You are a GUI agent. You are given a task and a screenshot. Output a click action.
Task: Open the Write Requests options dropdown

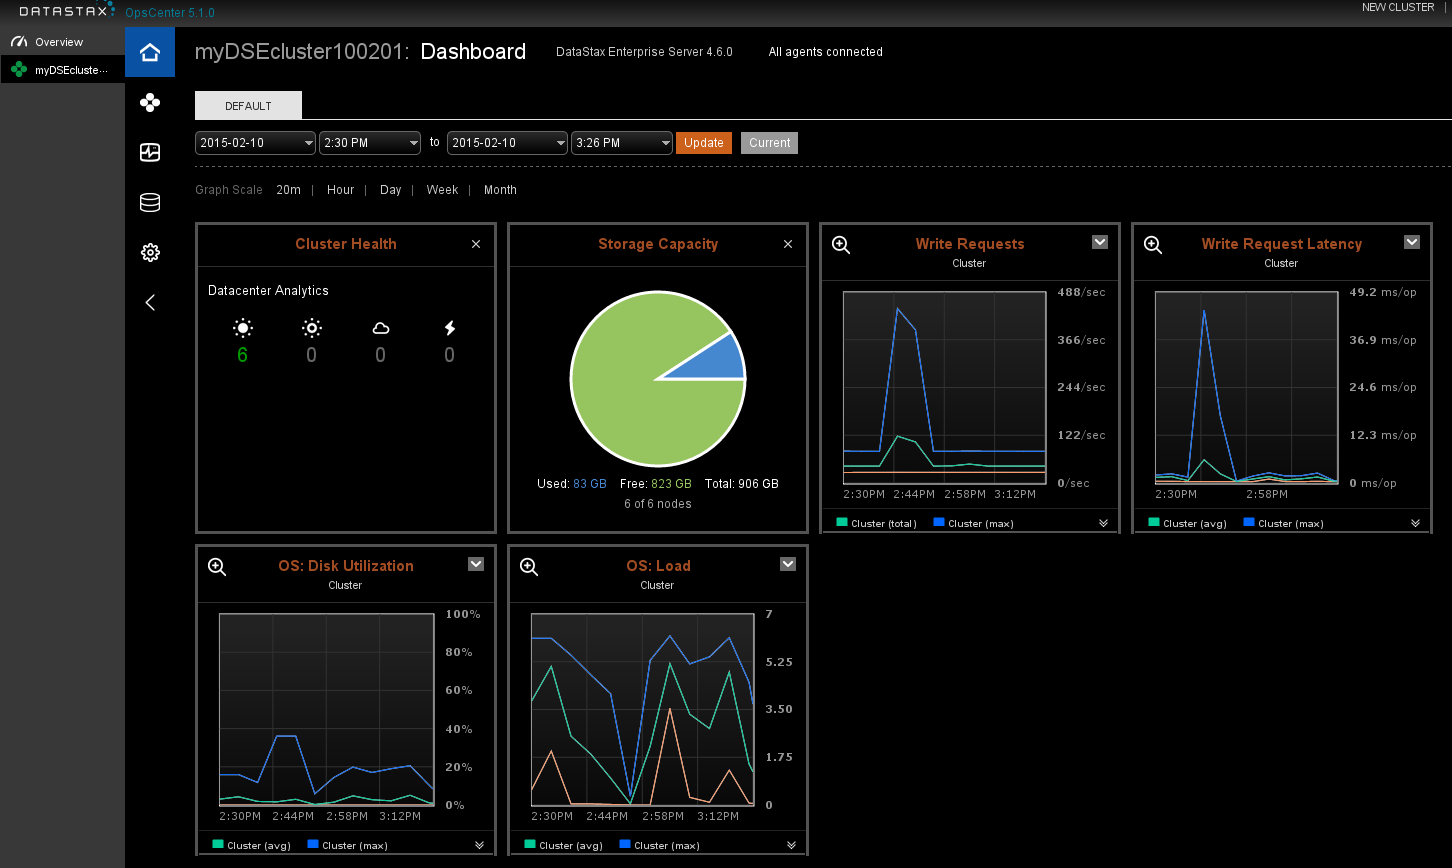(1100, 242)
